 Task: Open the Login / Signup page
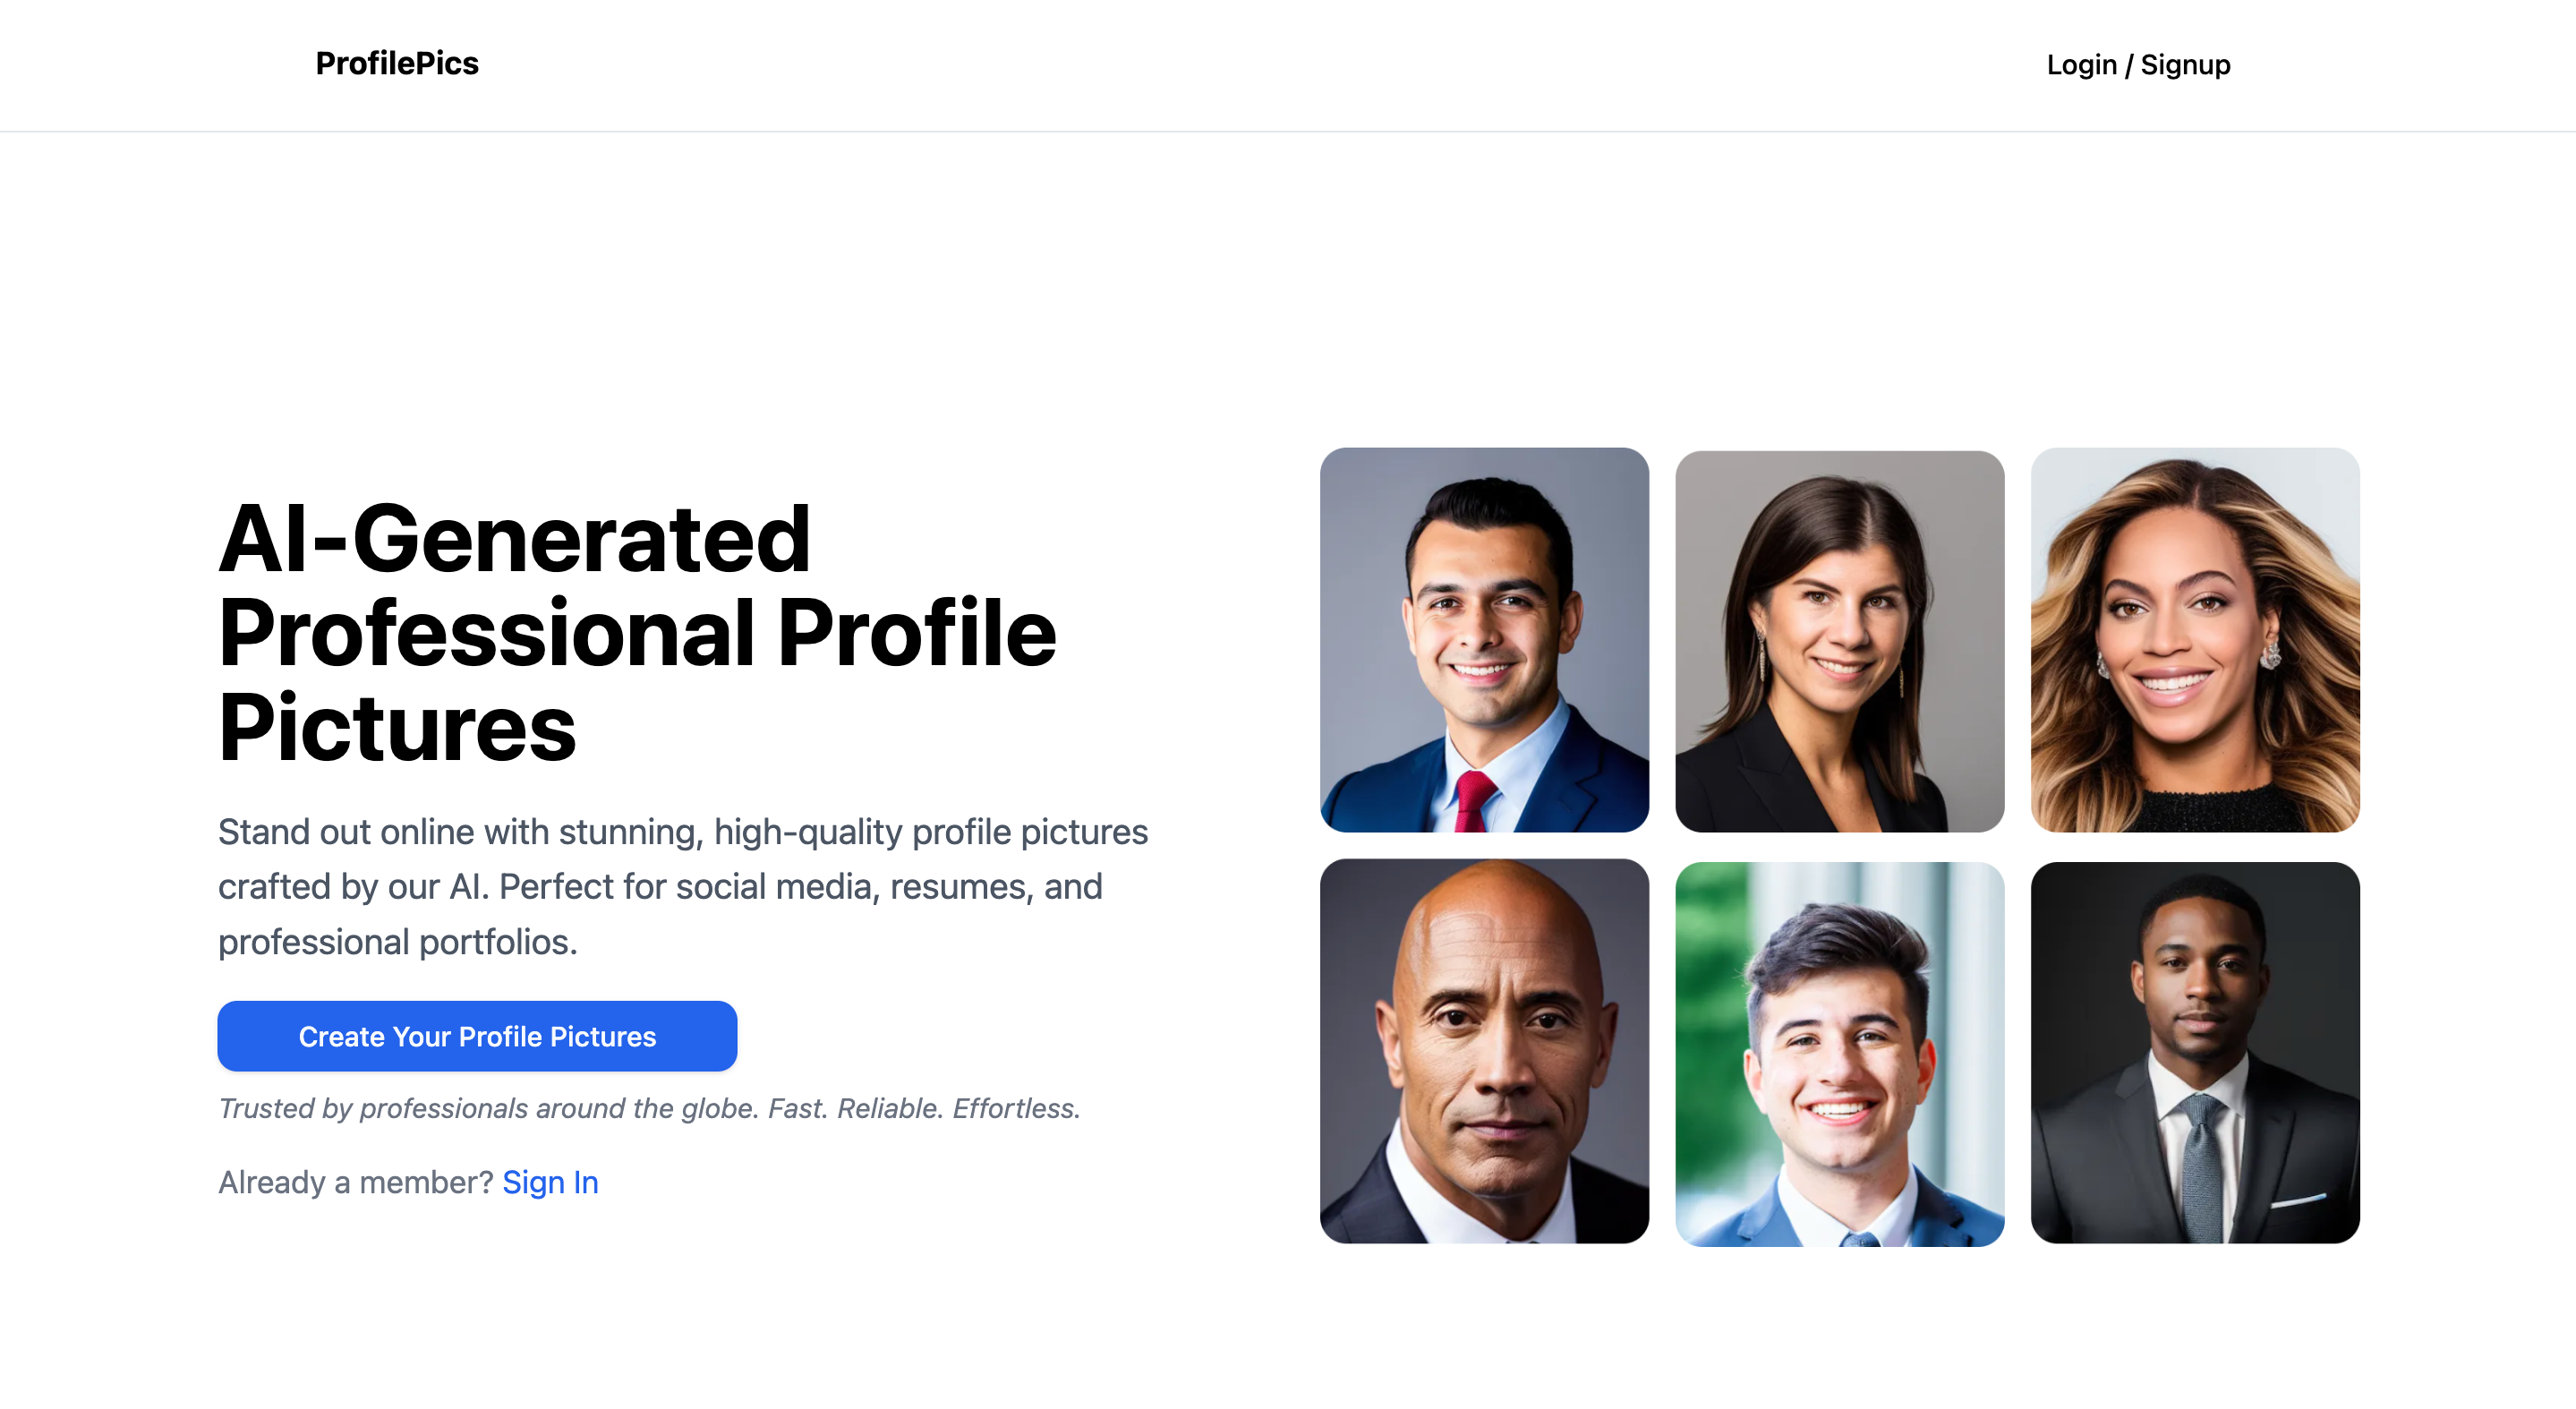2137,65
